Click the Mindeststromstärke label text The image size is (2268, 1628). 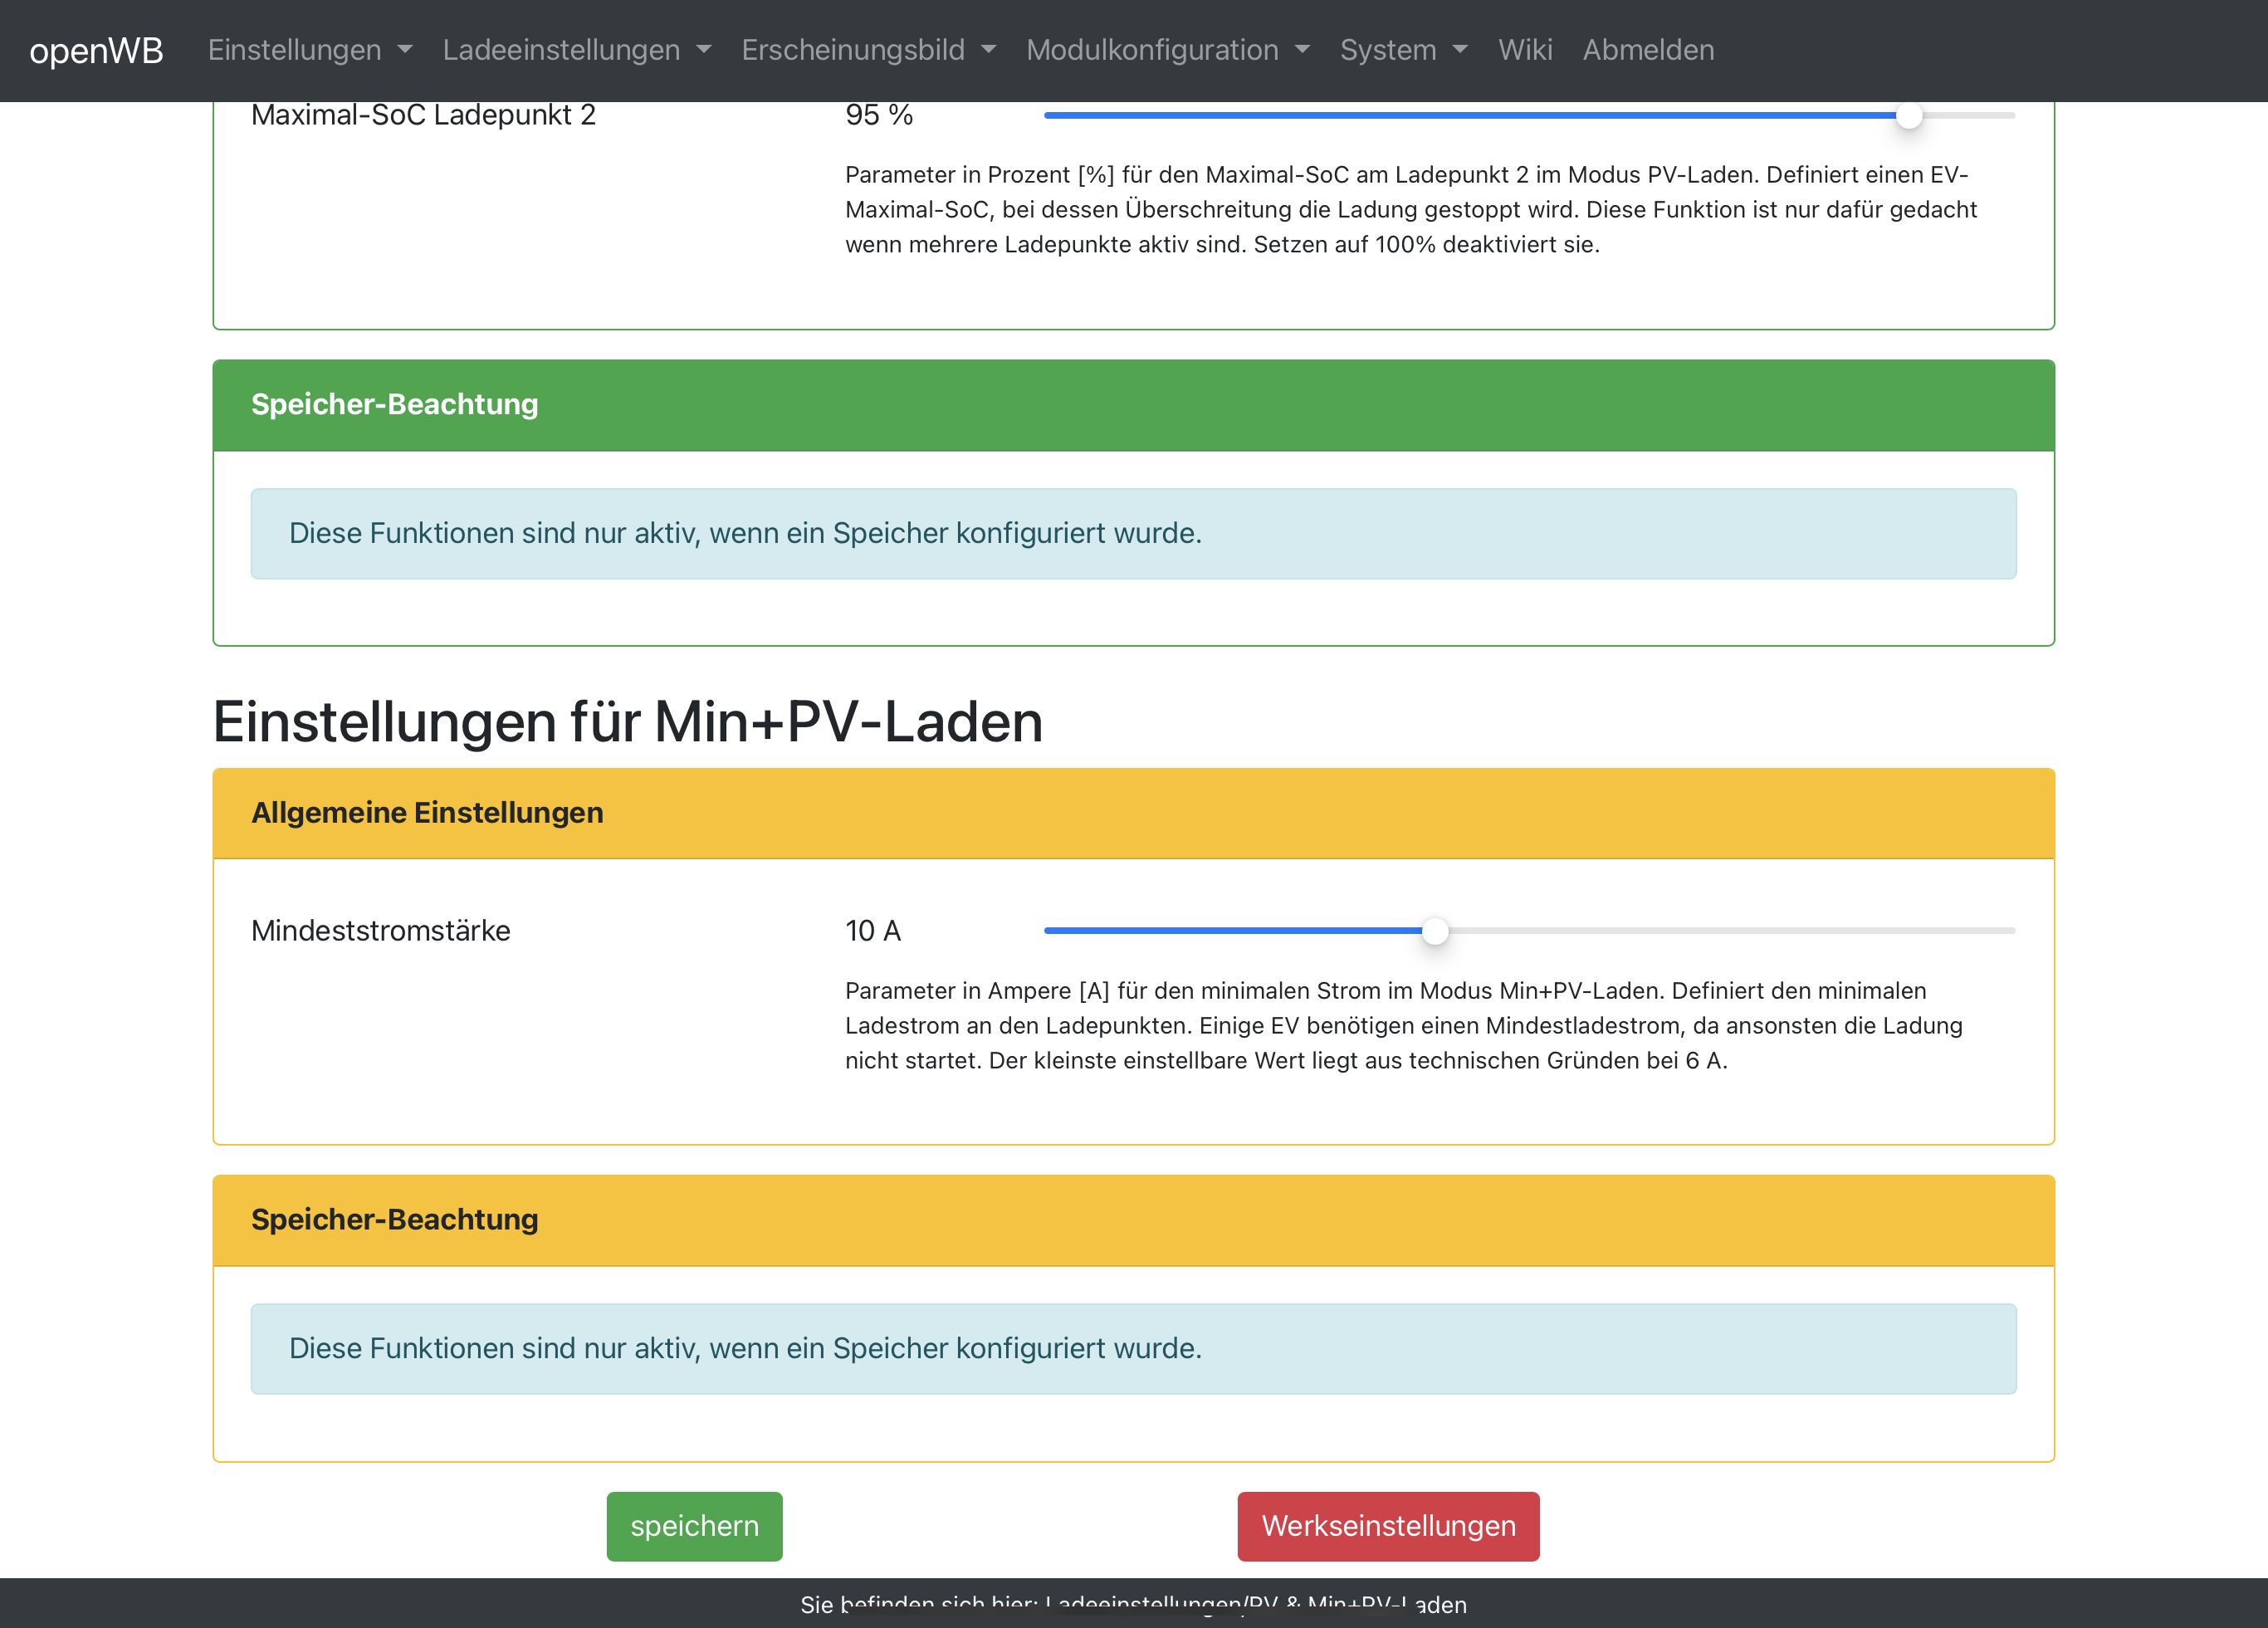tap(380, 931)
